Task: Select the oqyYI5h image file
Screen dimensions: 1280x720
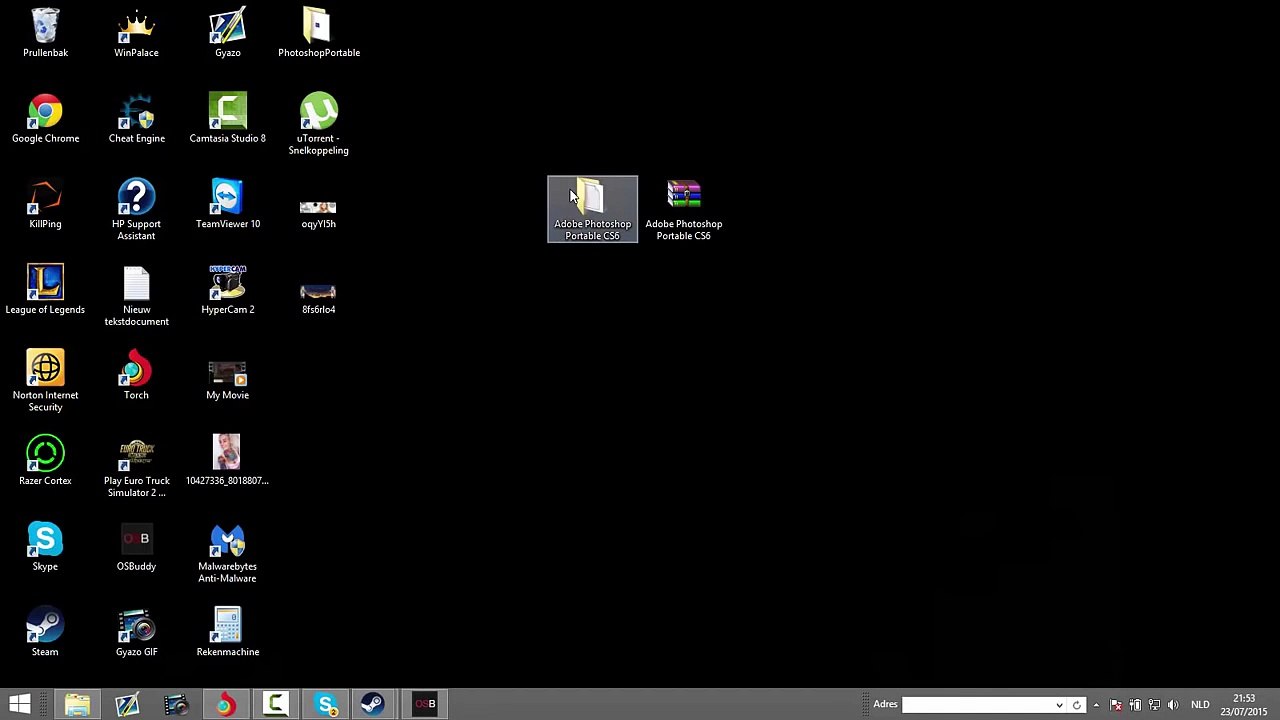Action: pyautogui.click(x=319, y=210)
